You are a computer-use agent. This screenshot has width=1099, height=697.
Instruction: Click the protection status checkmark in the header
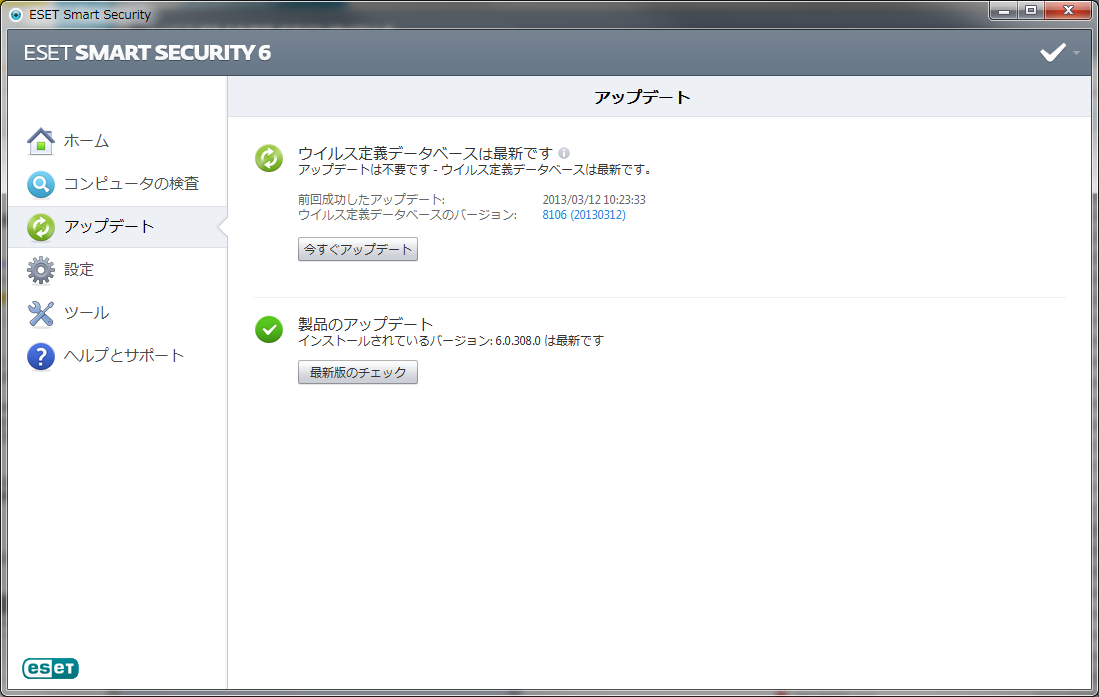(x=1052, y=53)
